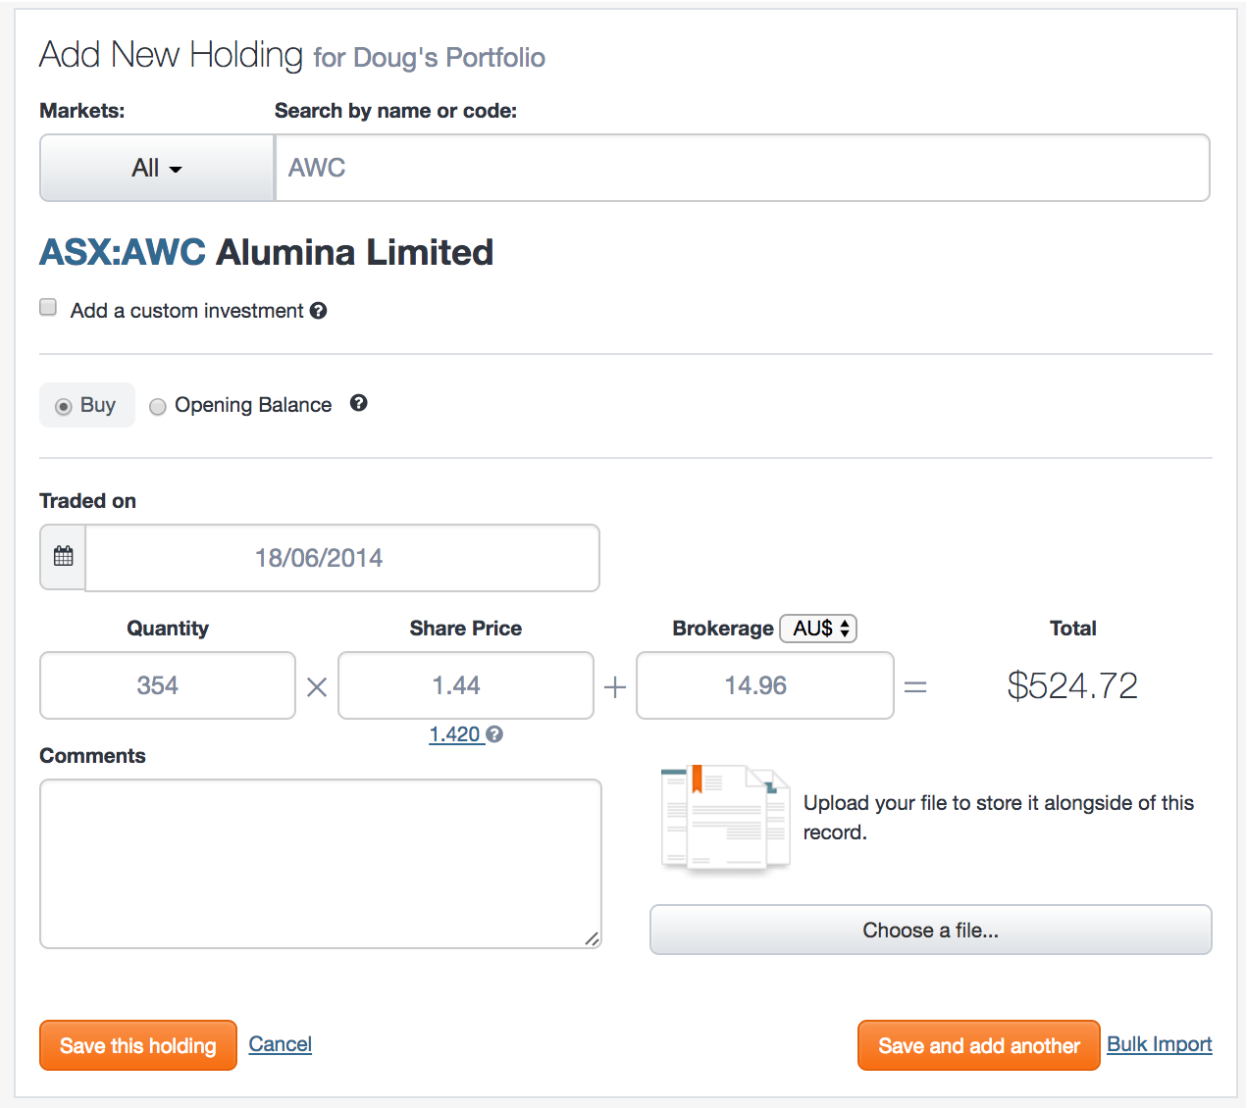Open the Markets All dropdown
1250x1108 pixels.
click(x=156, y=167)
